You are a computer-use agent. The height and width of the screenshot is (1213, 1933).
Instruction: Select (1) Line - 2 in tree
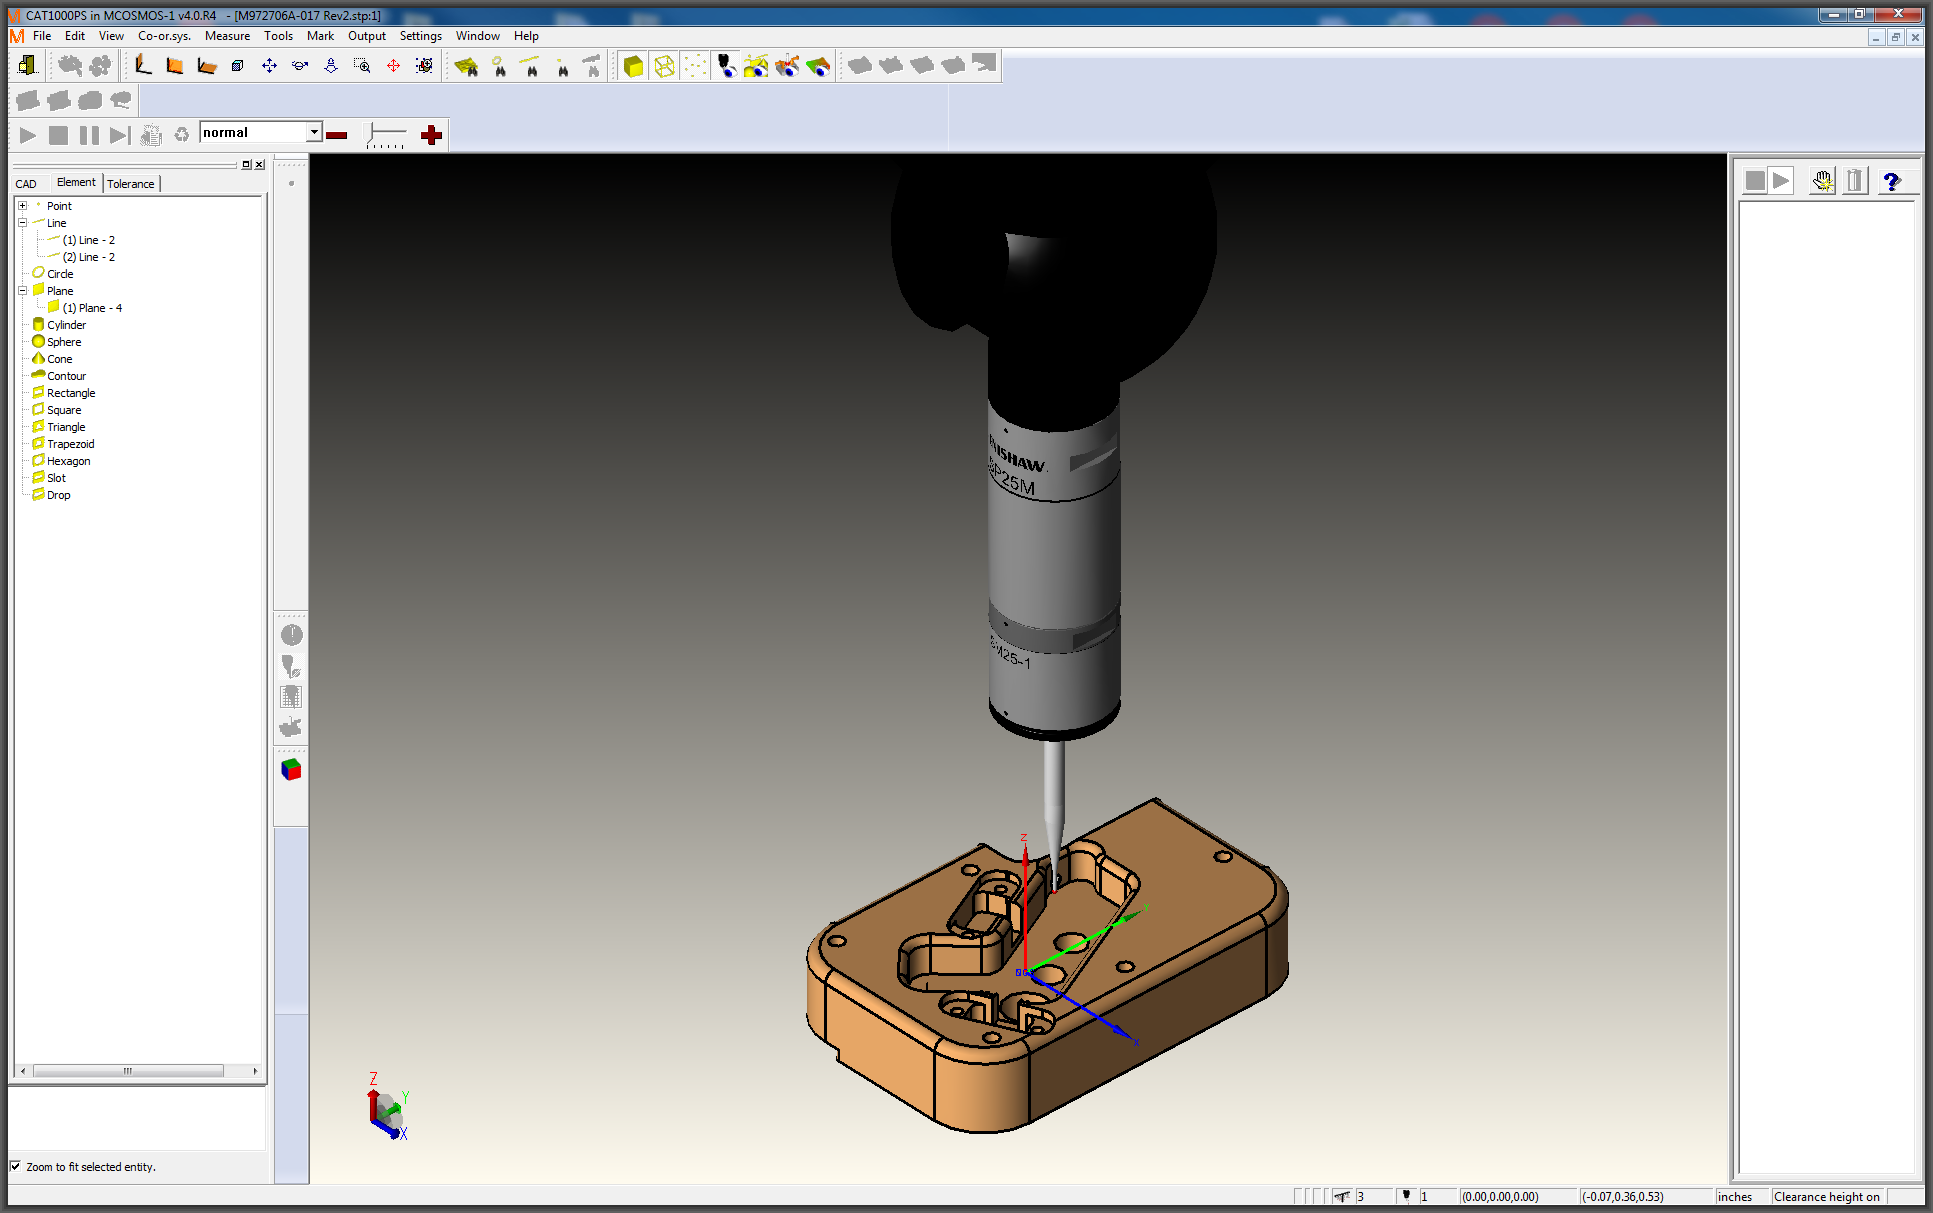[89, 240]
